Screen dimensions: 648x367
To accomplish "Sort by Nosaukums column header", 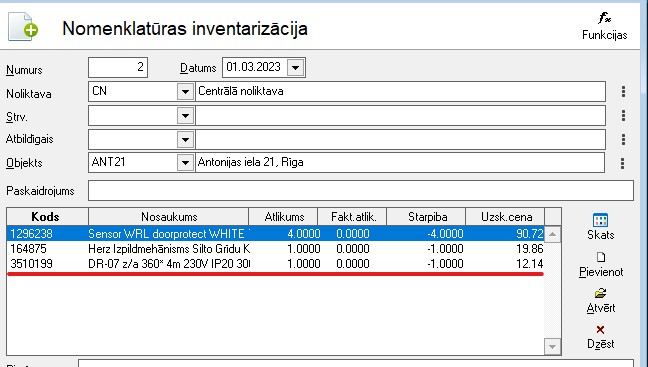I will (x=169, y=217).
